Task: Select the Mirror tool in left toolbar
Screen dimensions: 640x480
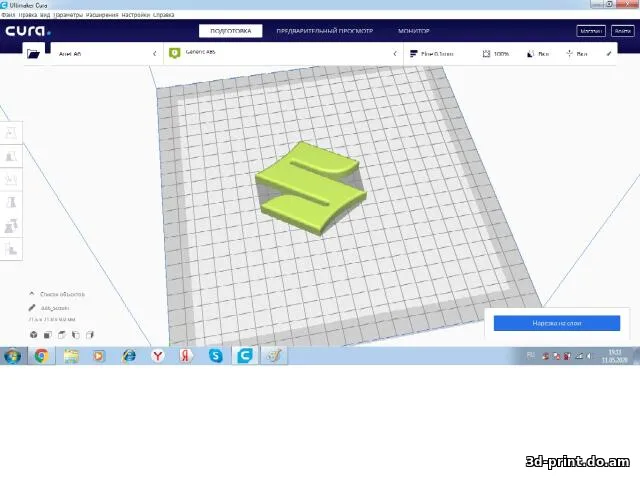Action: [11, 202]
